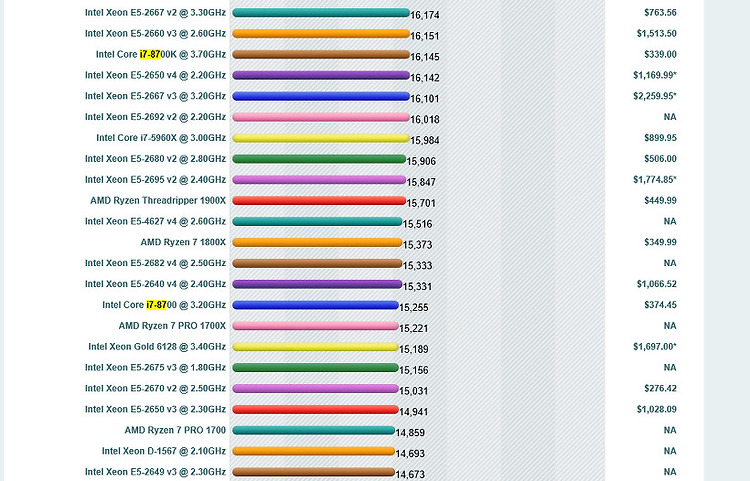Viewport: 750px width, 481px height.
Task: Open the AMD Ryzen 7 1800X link
Action: pos(183,242)
